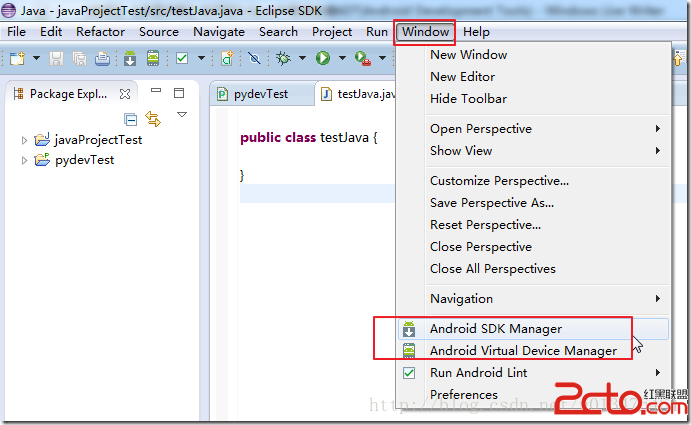Expand the javaProjectTest project node
The height and width of the screenshot is (425, 691).
click(24, 140)
